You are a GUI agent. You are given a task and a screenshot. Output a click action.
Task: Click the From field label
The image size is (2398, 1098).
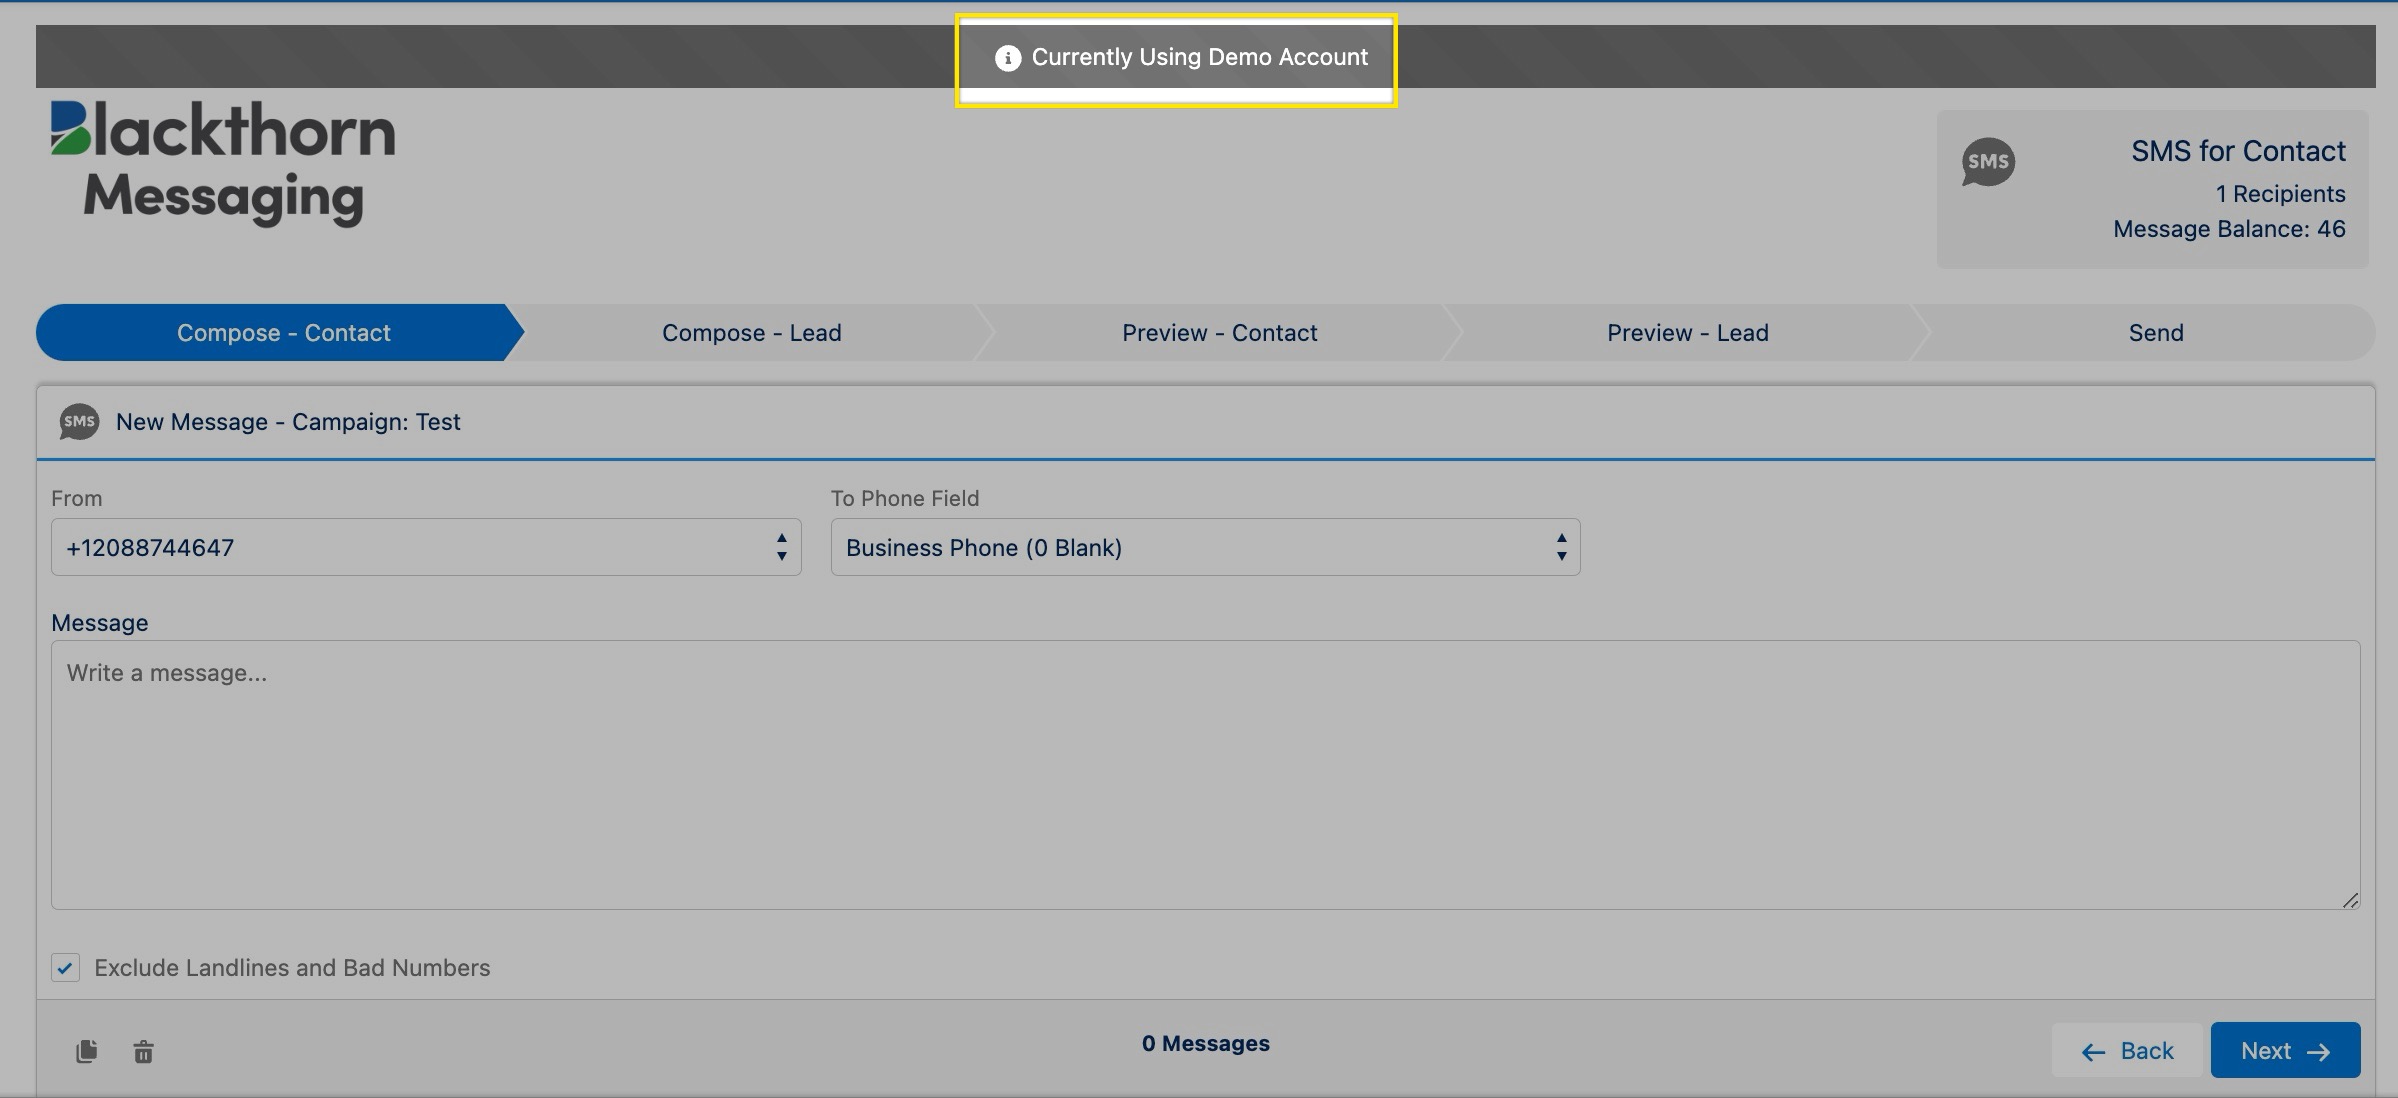pyautogui.click(x=76, y=498)
